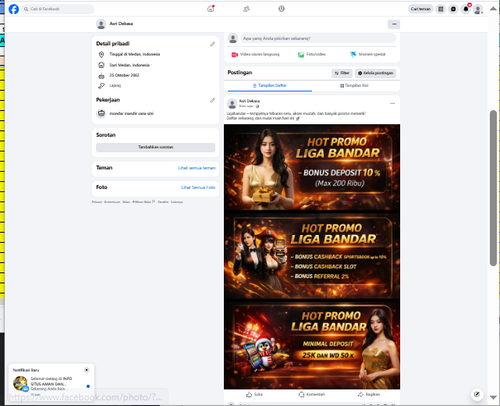Switch to 'Tampilan Kisi' tab
This screenshot has height=406, width=500.
point(354,86)
